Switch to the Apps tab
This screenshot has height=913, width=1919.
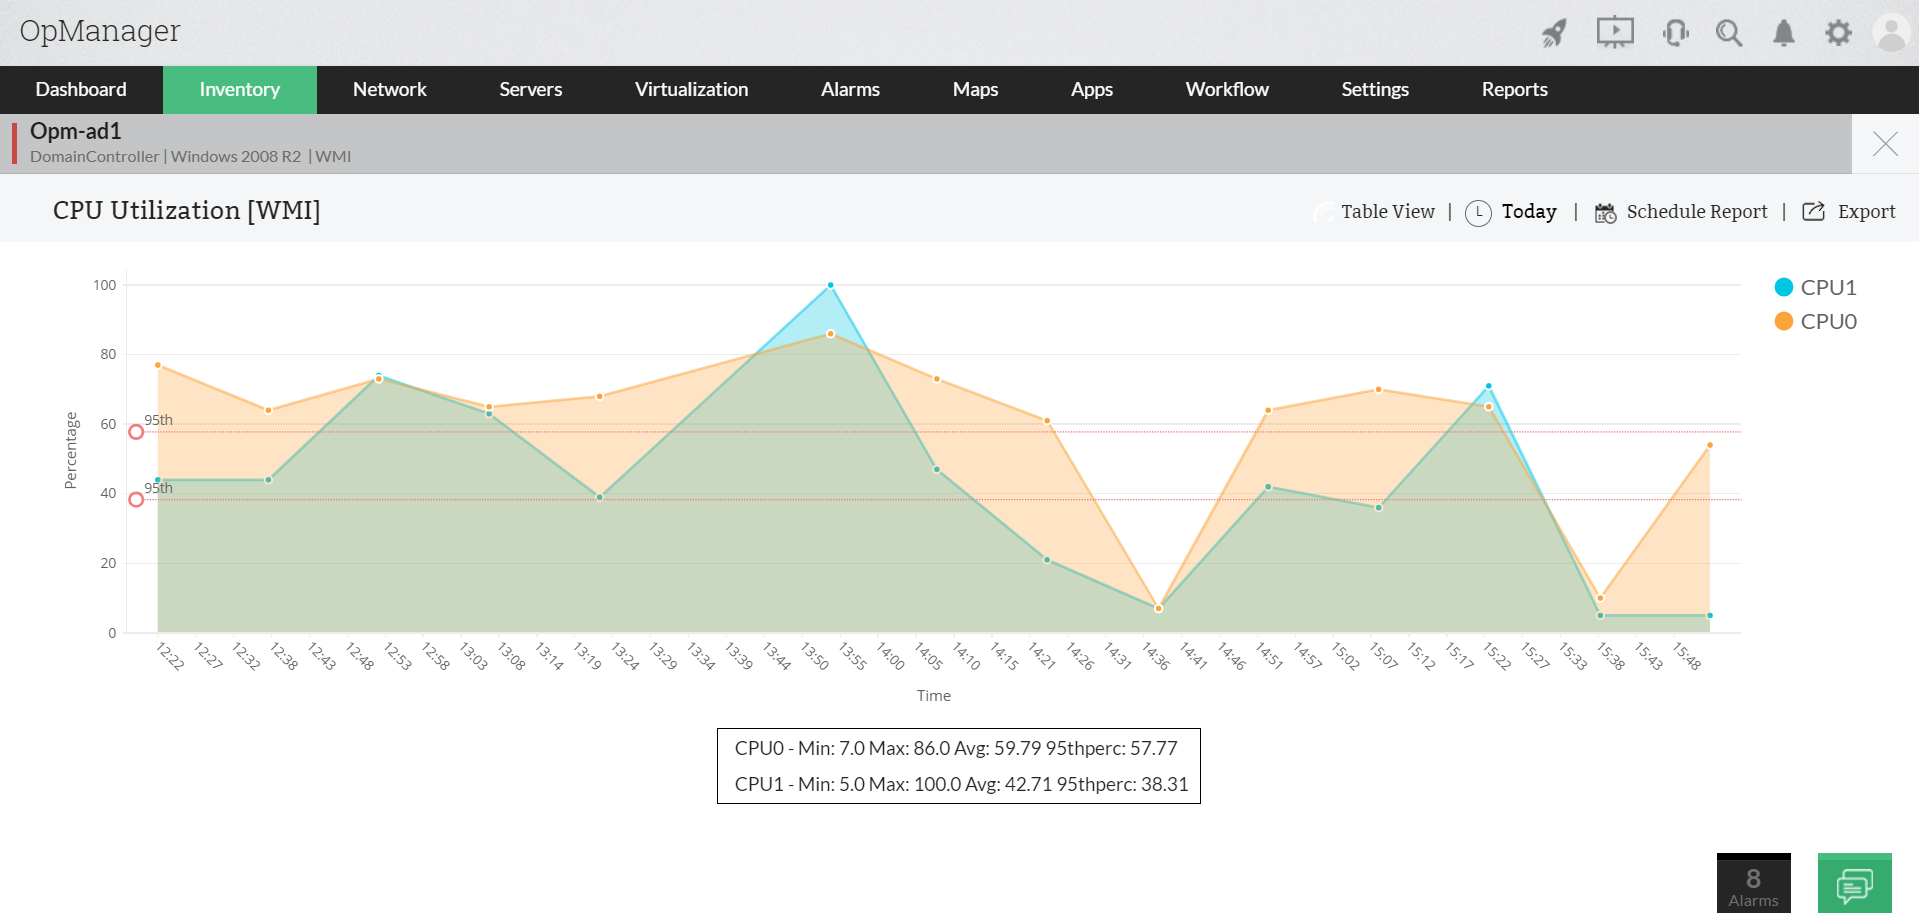coord(1092,90)
